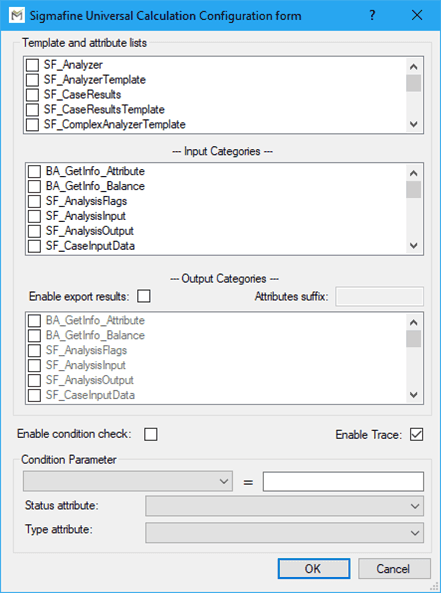Enable SF_AnalysisFlags in Input Categories
Image resolution: width=441 pixels, height=593 pixels.
pos(34,201)
